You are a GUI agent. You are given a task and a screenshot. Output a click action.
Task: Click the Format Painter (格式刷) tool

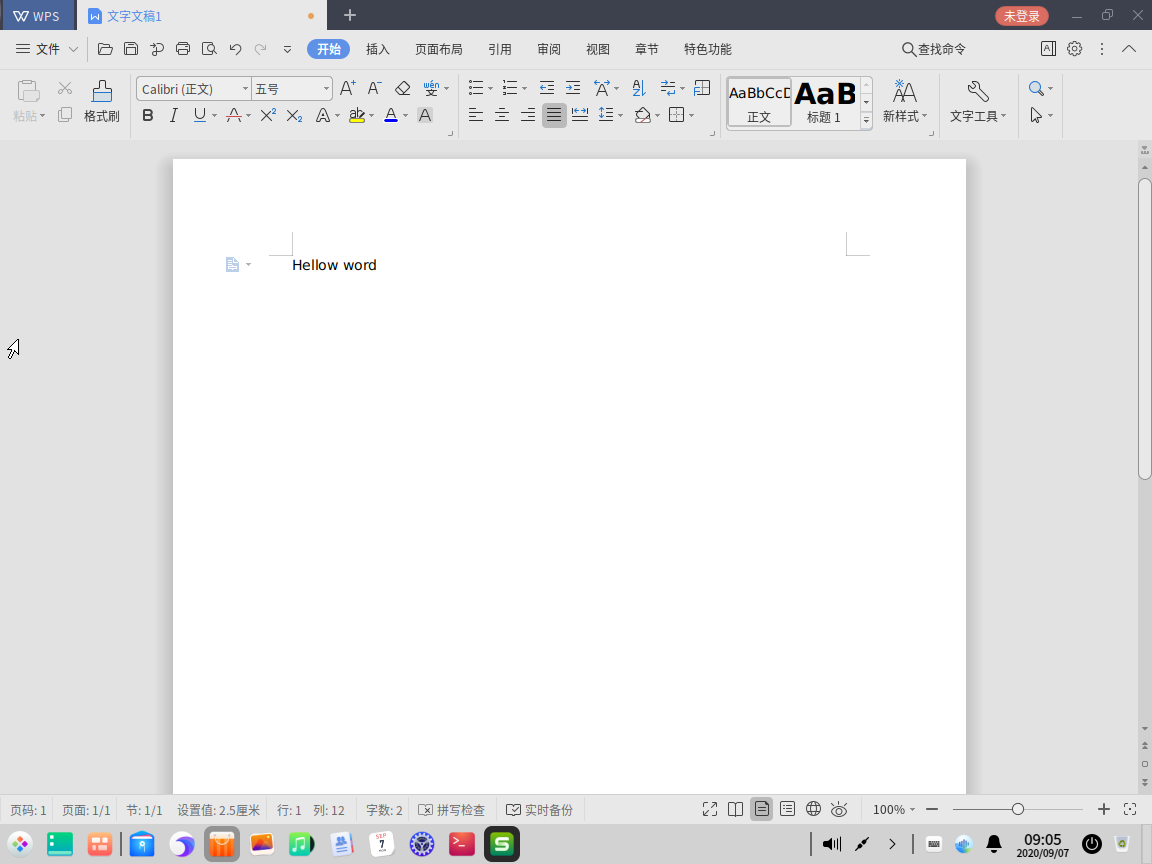coord(101,101)
